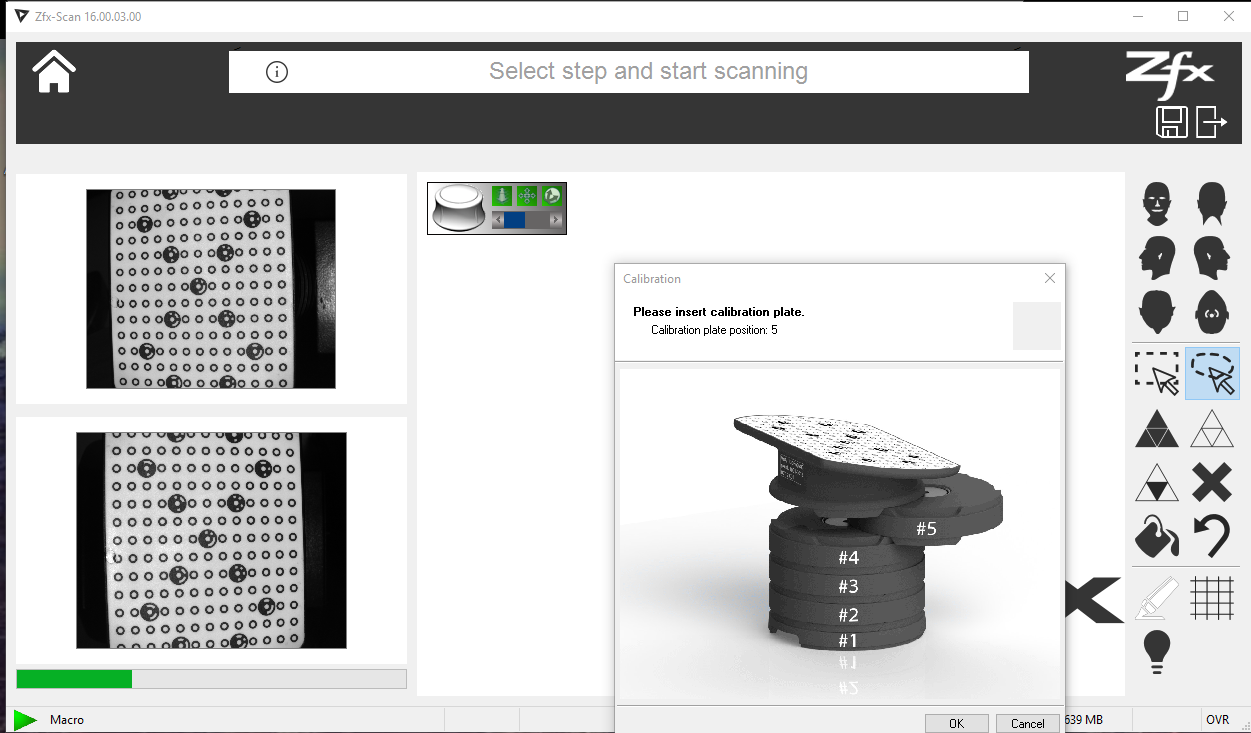Viewport: 1251px width, 733px height.
Task: Click the undo arrow icon
Action: point(1211,537)
